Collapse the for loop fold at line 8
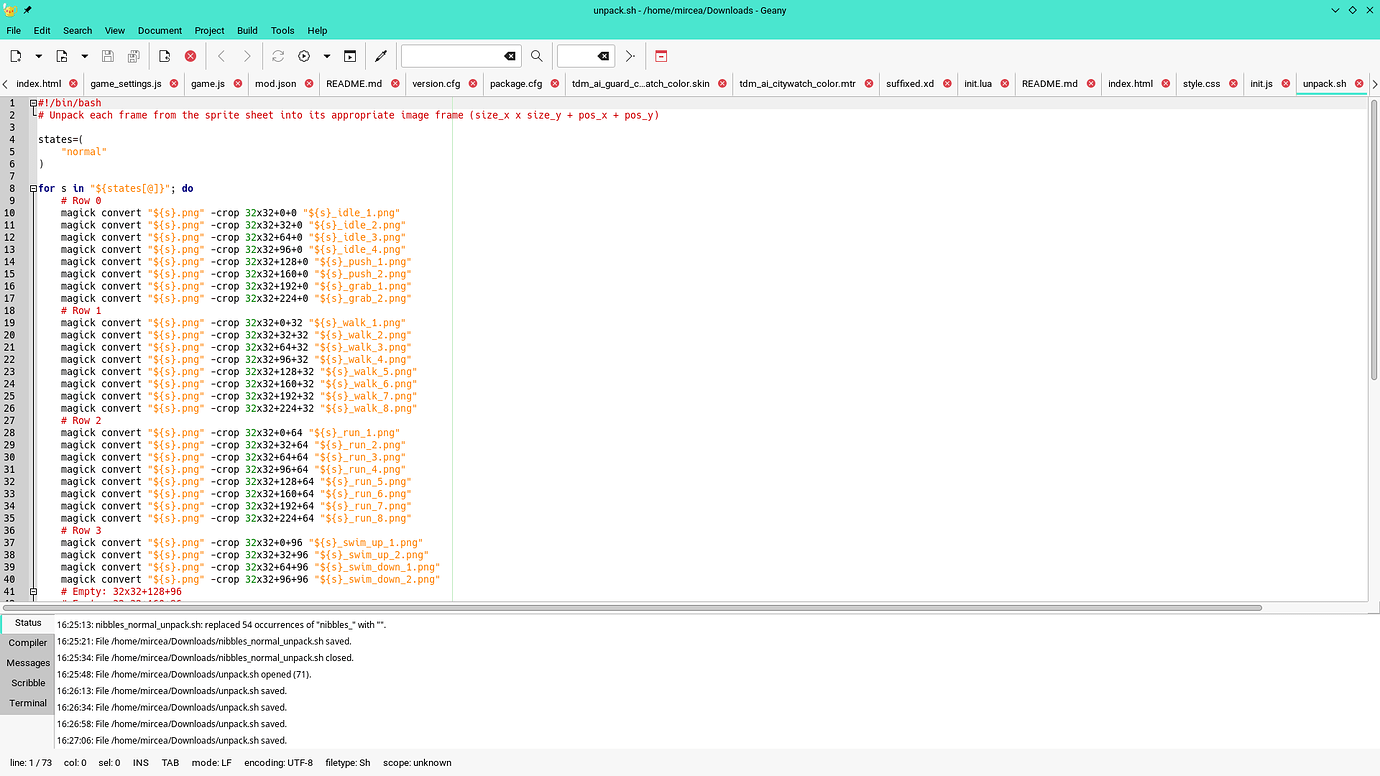 (x=33, y=188)
